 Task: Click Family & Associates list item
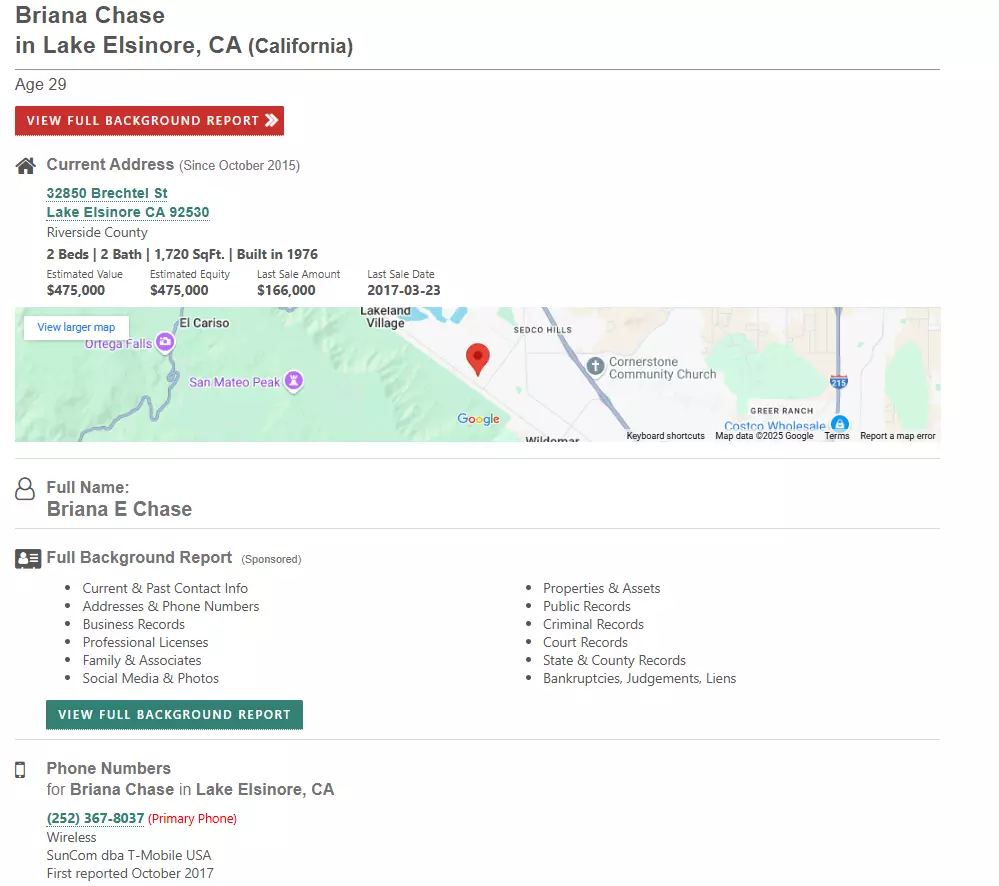[142, 661]
